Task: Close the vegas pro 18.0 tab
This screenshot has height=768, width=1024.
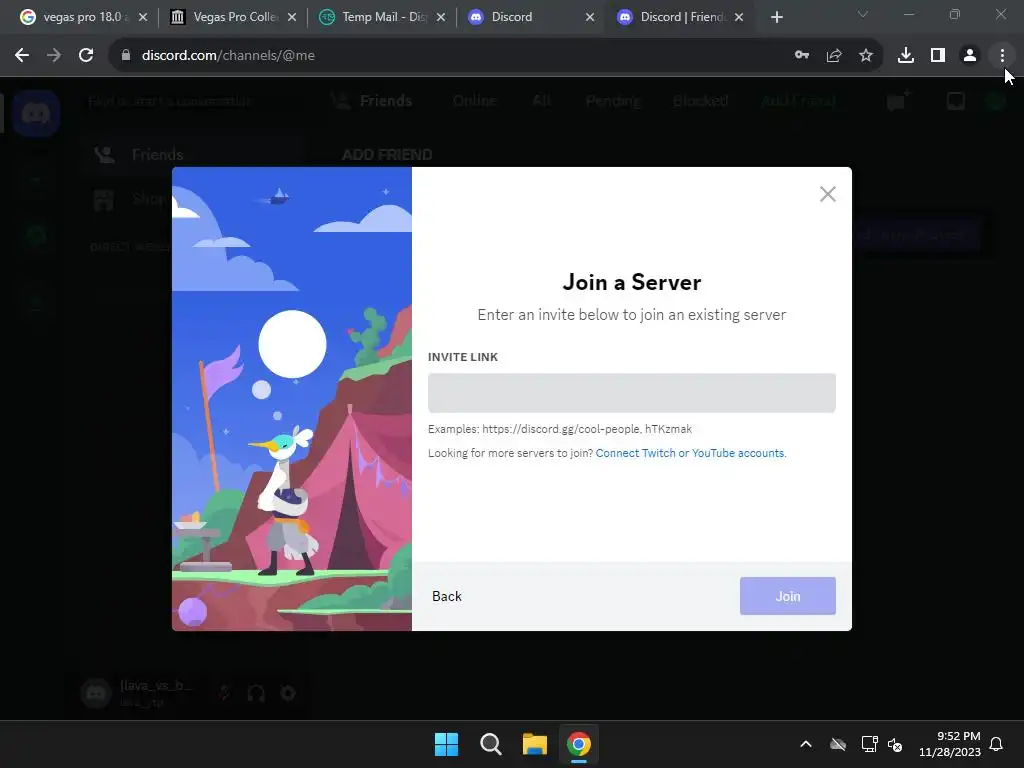Action: (143, 17)
